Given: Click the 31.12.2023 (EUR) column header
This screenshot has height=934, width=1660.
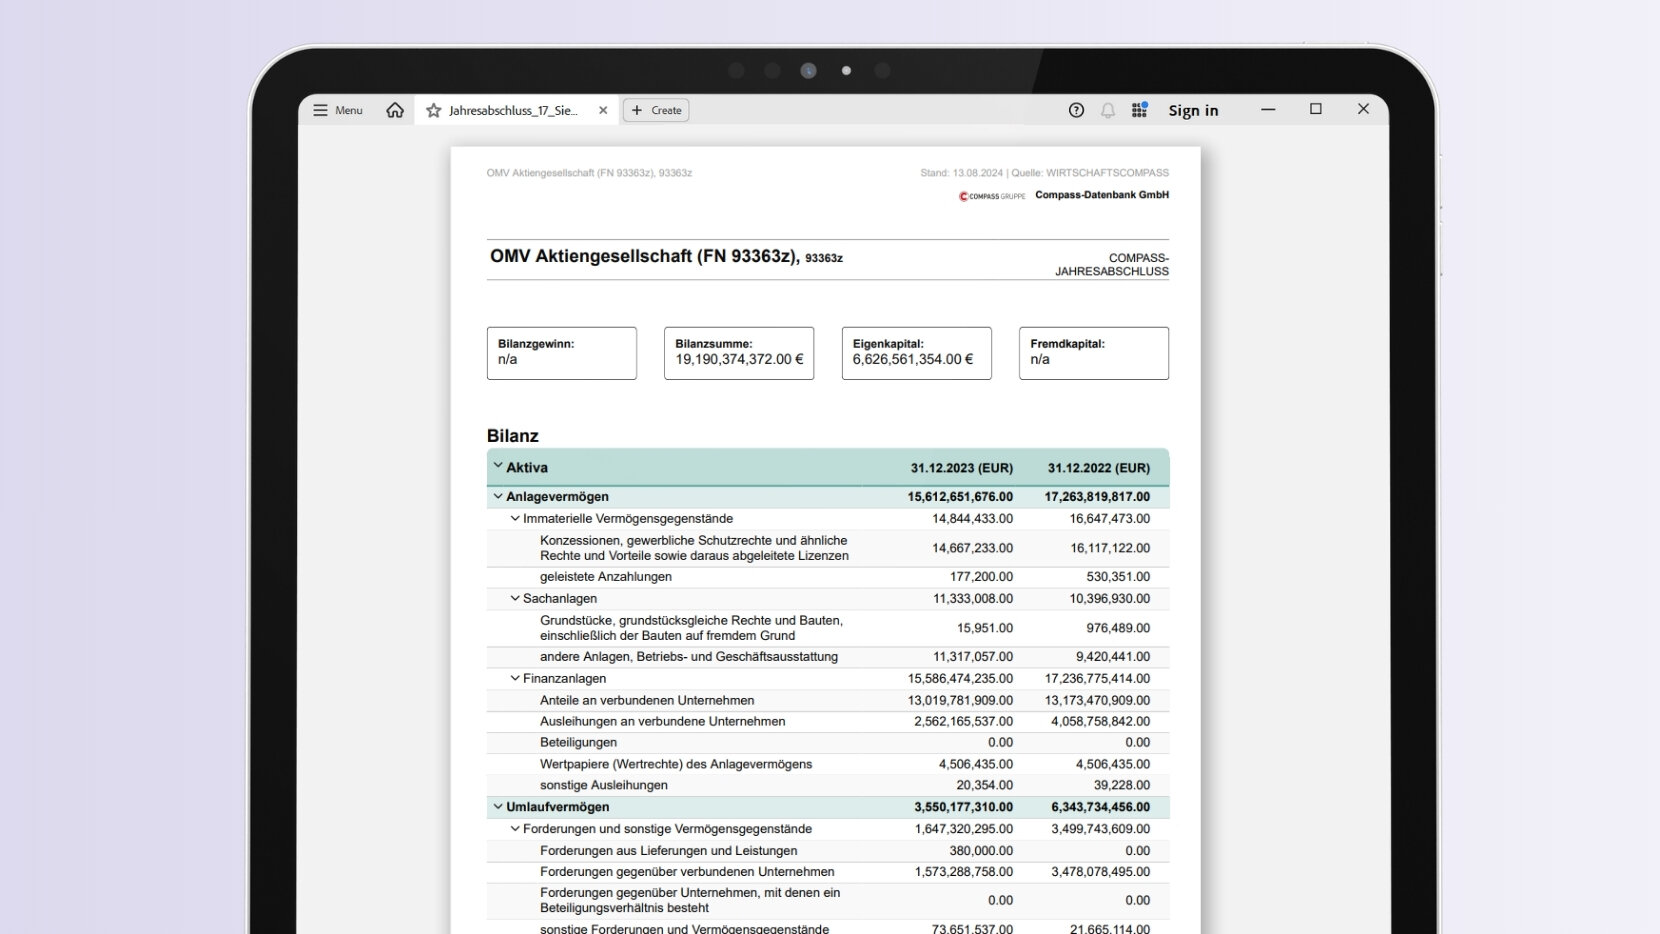Looking at the screenshot, I should point(961,468).
